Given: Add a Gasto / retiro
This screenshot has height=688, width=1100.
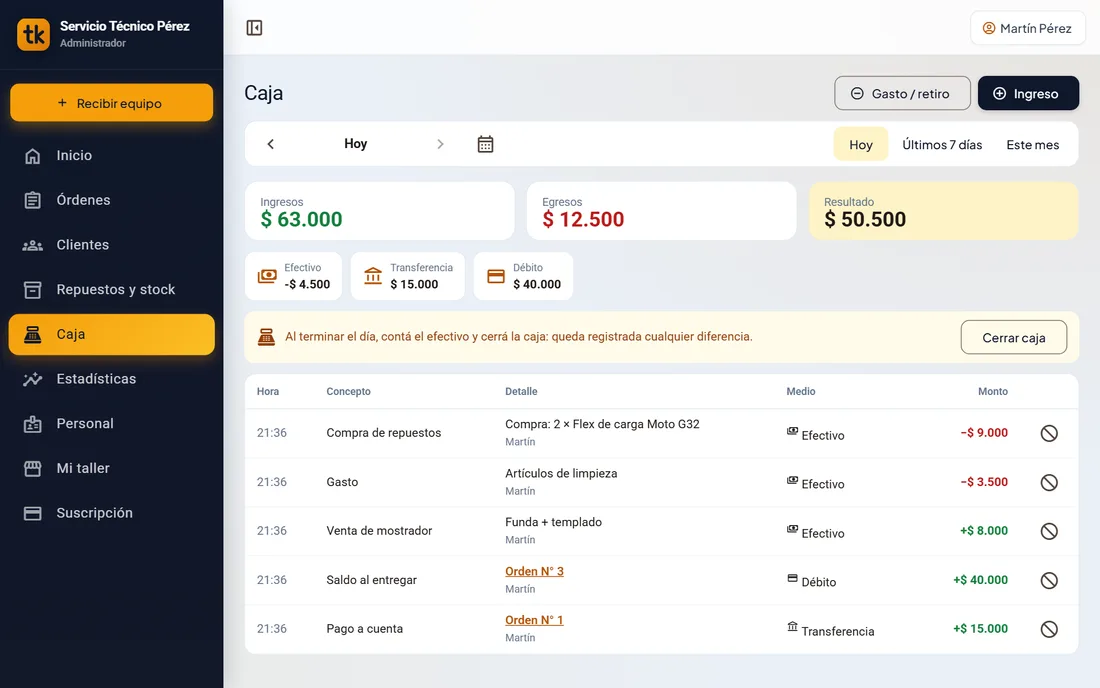Looking at the screenshot, I should 902,93.
